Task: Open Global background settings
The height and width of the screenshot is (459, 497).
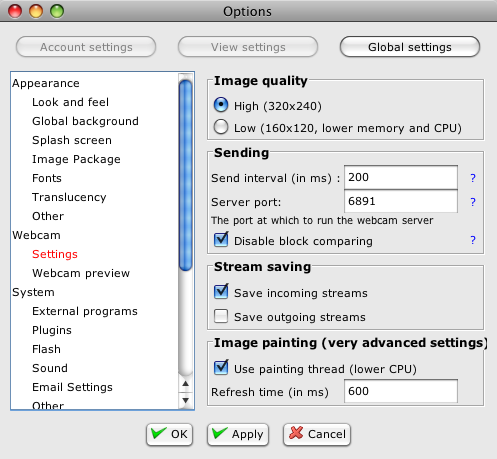Action: tap(85, 121)
